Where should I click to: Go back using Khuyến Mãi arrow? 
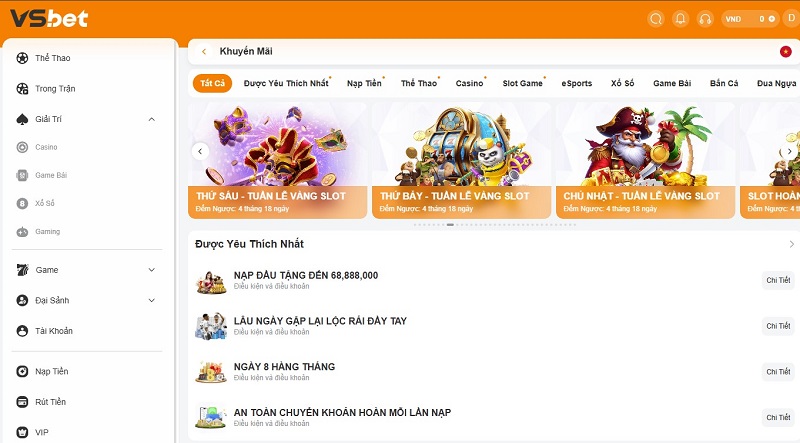point(204,52)
